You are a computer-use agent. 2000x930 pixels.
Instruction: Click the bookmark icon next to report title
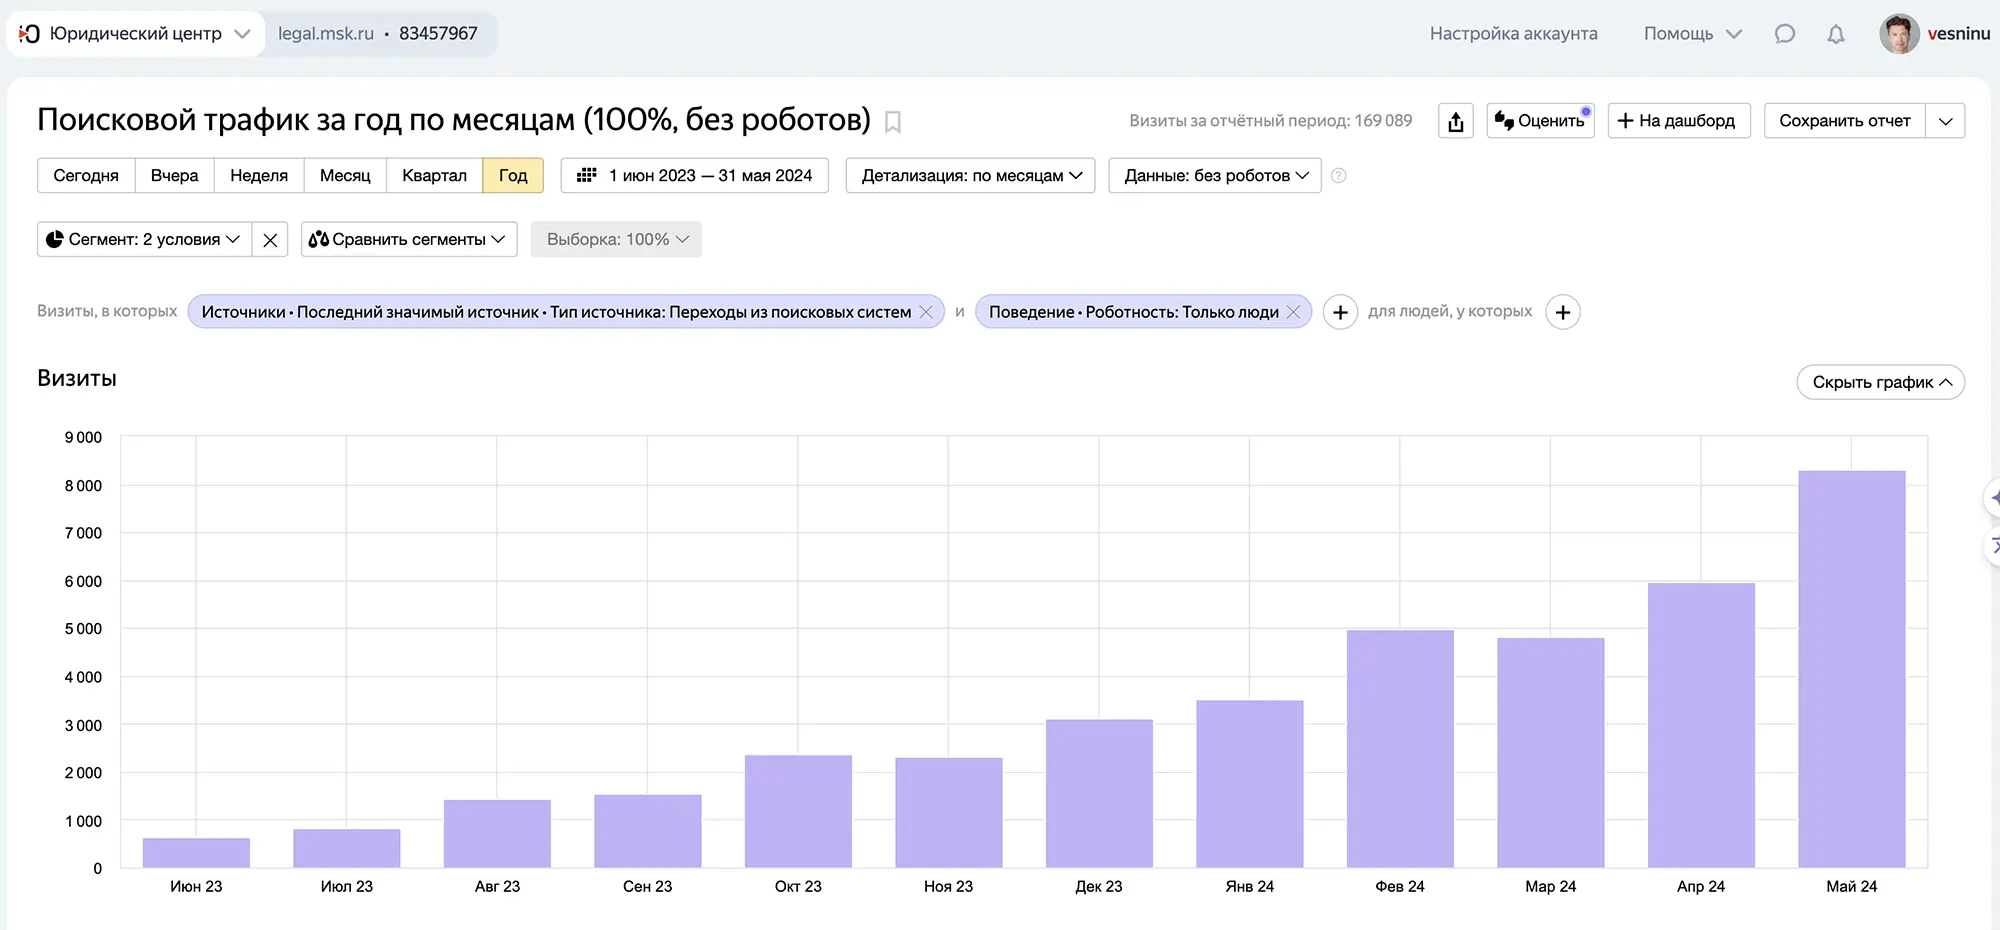pyautogui.click(x=893, y=122)
